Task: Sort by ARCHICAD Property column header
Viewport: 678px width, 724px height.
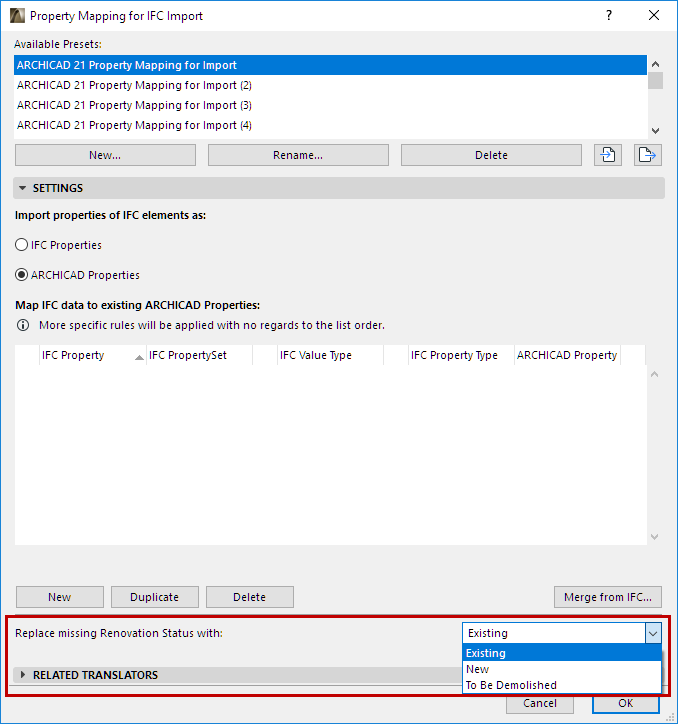Action: point(568,355)
